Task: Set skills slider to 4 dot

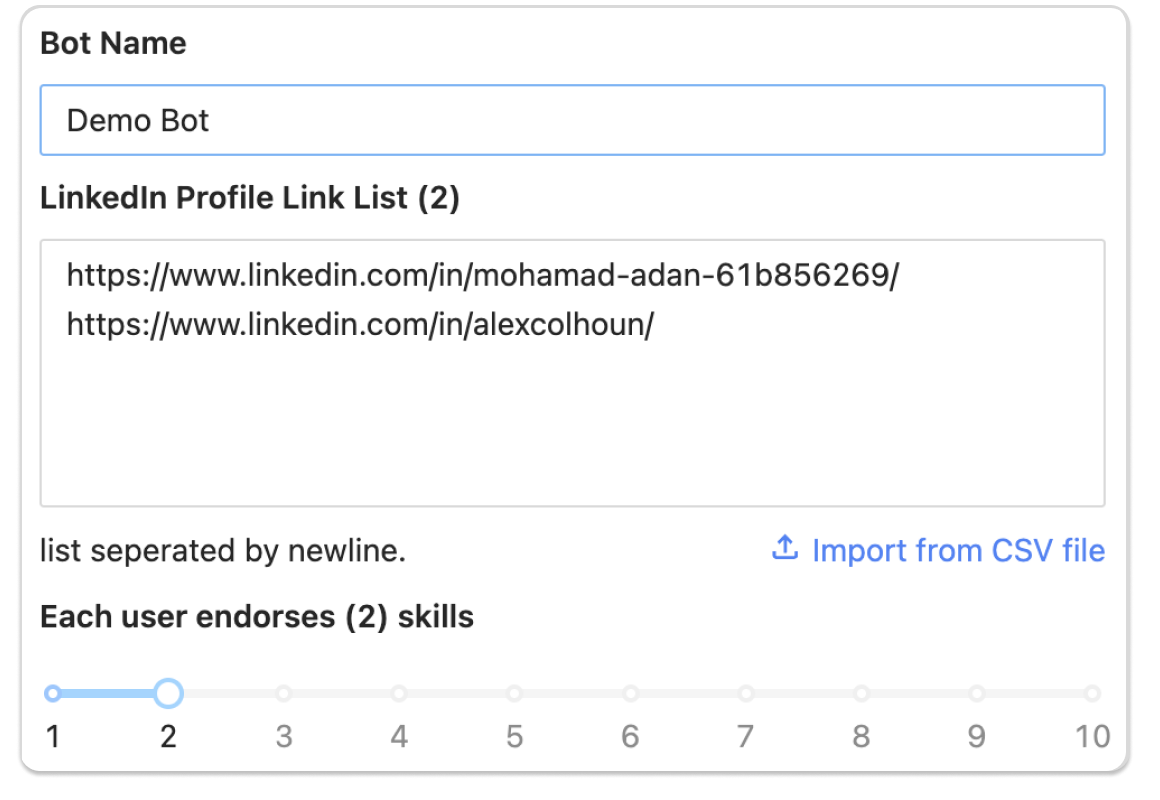Action: click(399, 693)
